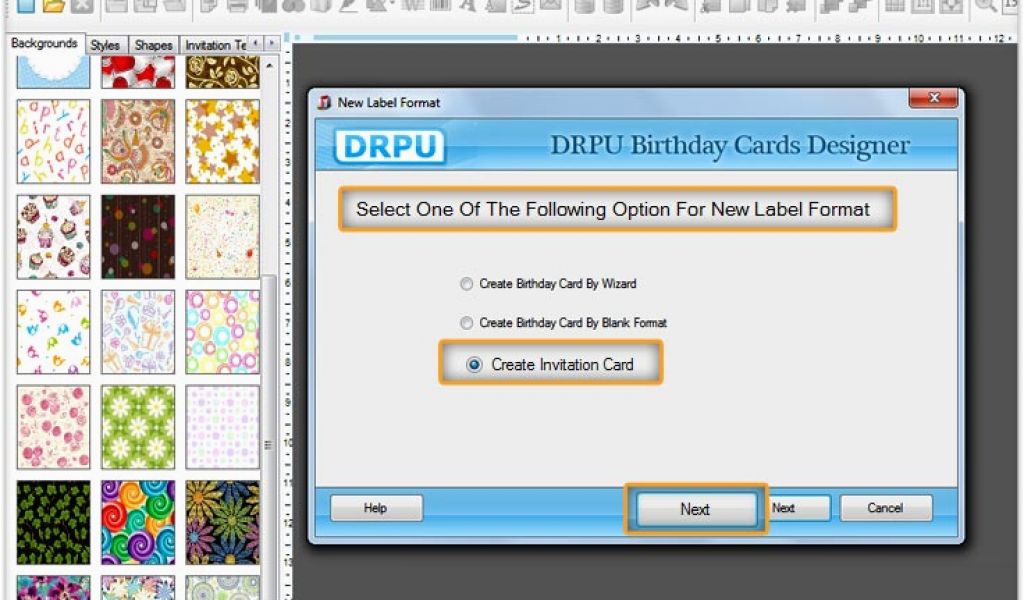Viewport: 1024px width, 600px height.
Task: Pick the white background with colorful birds
Action: (x=54, y=332)
